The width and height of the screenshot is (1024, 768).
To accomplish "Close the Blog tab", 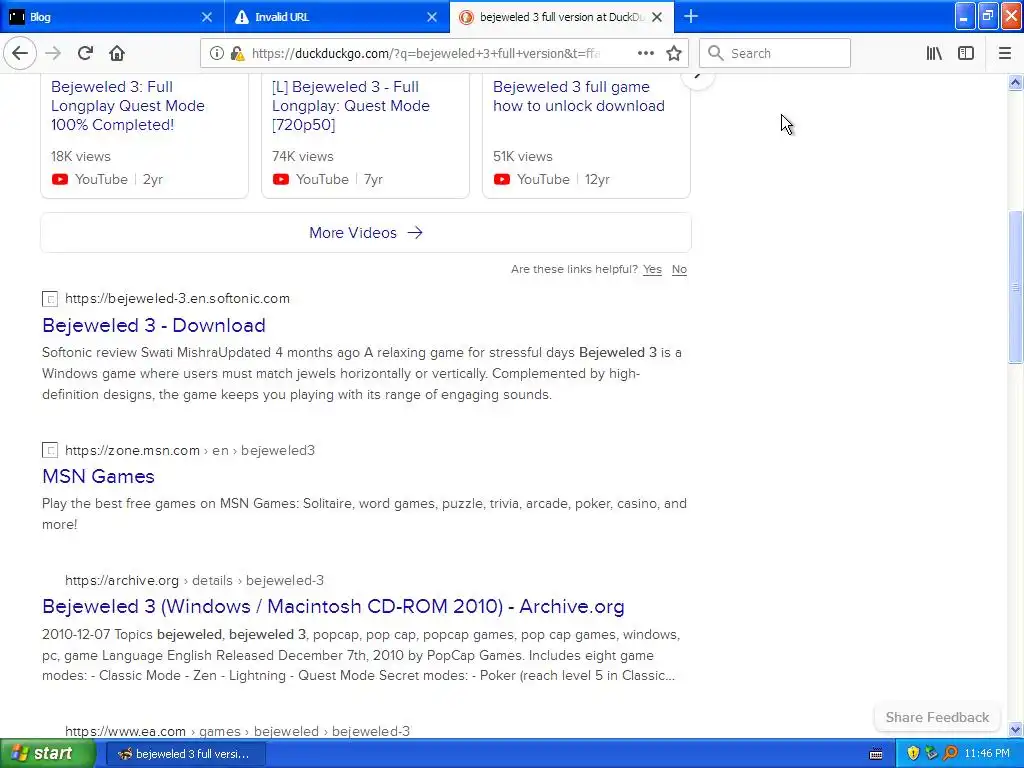I will 206,17.
